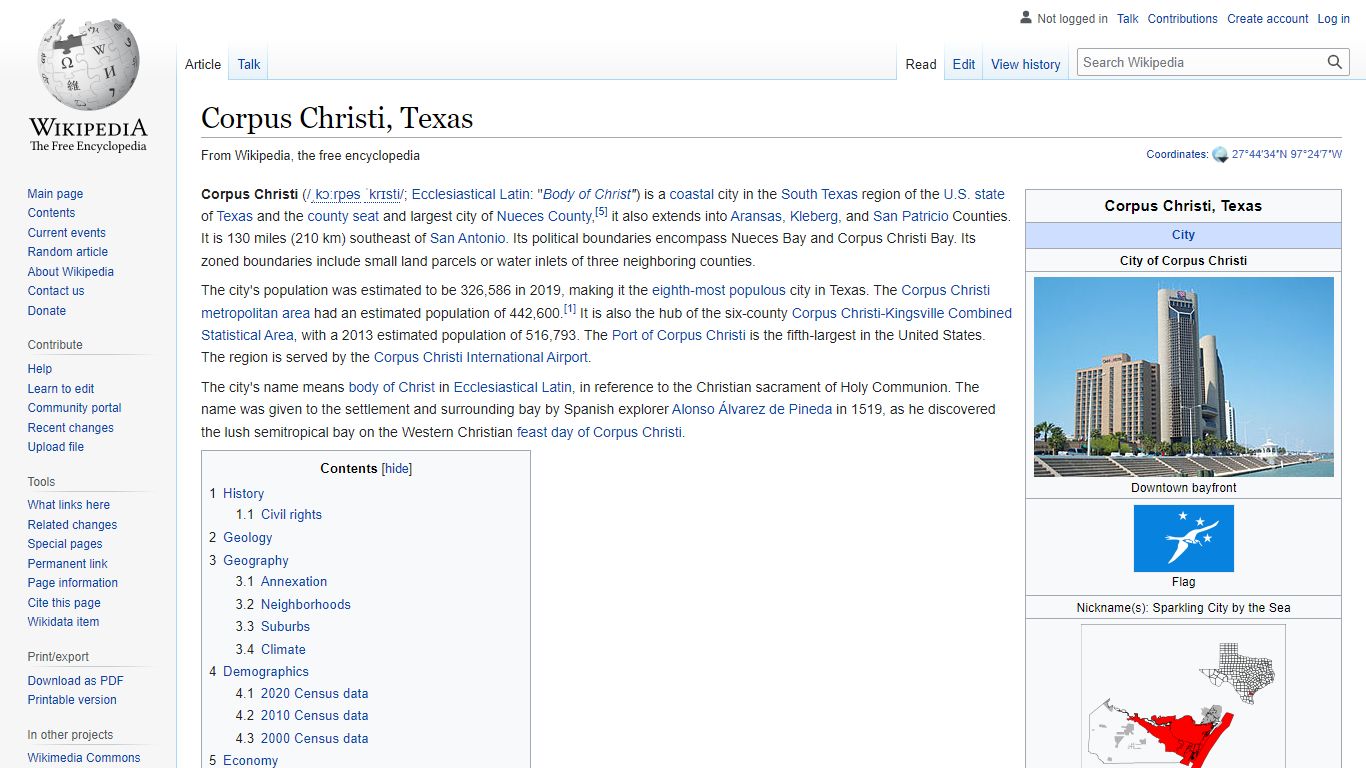Screen dimensions: 1366x768
Task: Click the coordinates globe icon
Action: point(1220,155)
